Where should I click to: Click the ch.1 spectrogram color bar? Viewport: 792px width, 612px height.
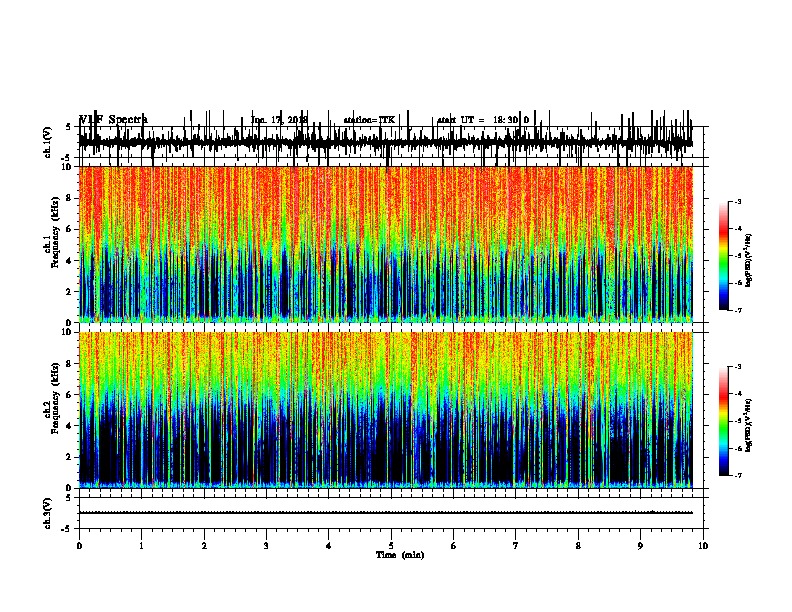pos(724,256)
